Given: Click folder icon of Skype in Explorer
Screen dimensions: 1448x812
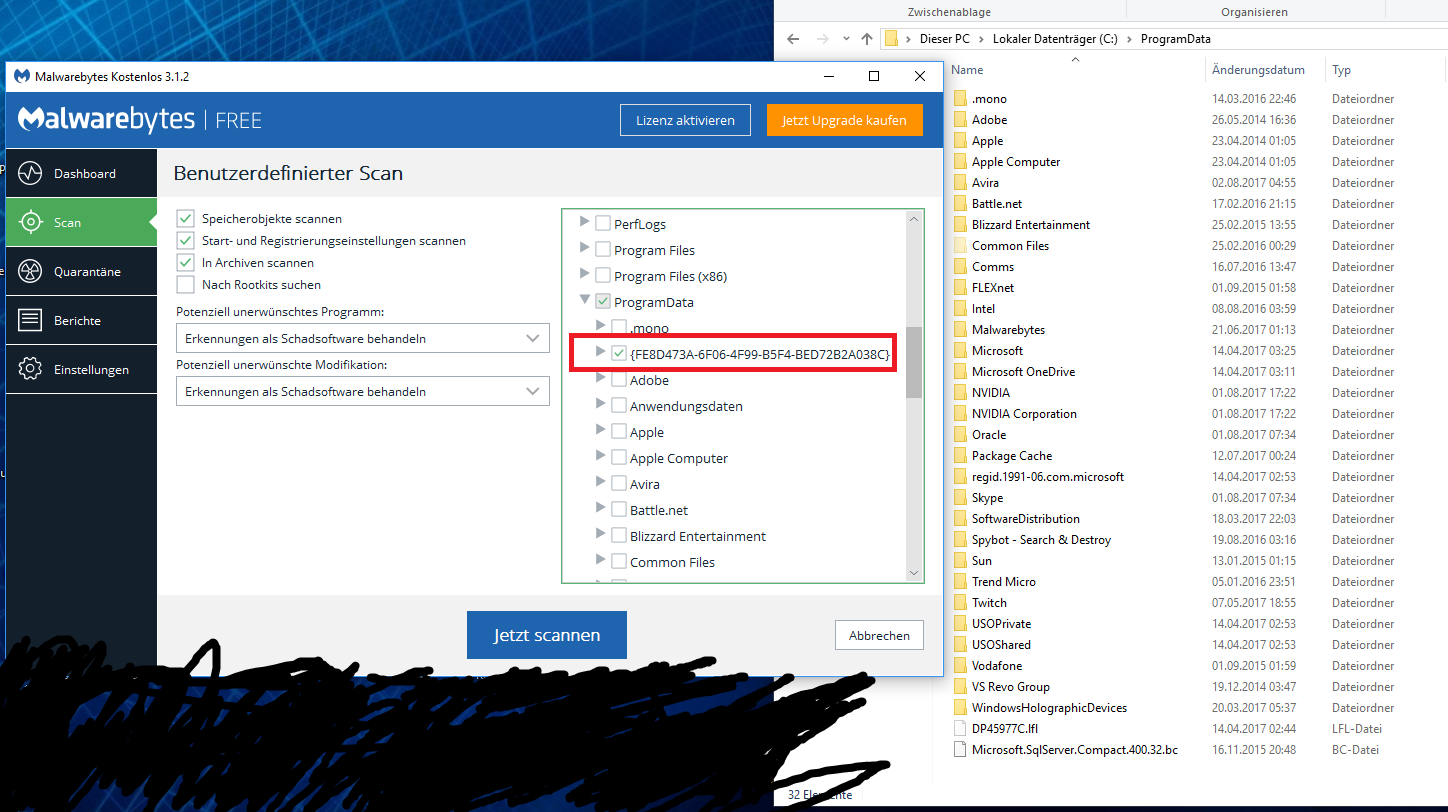Looking at the screenshot, I should click(x=960, y=498).
